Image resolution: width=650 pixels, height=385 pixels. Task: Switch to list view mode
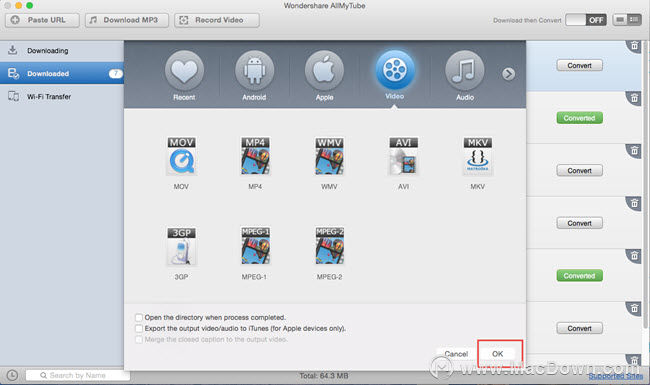click(634, 20)
